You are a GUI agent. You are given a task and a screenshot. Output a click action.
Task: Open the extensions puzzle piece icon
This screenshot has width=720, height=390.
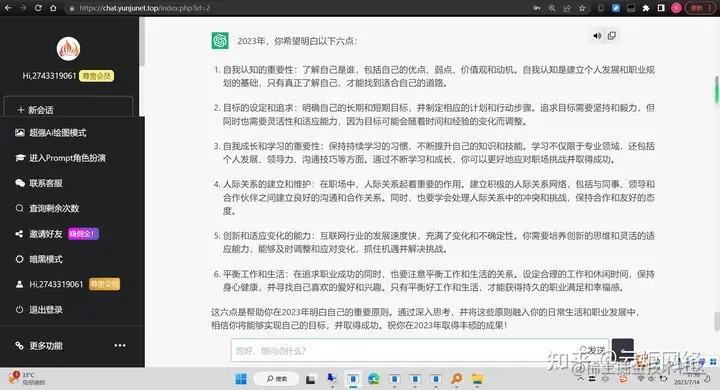(646, 8)
